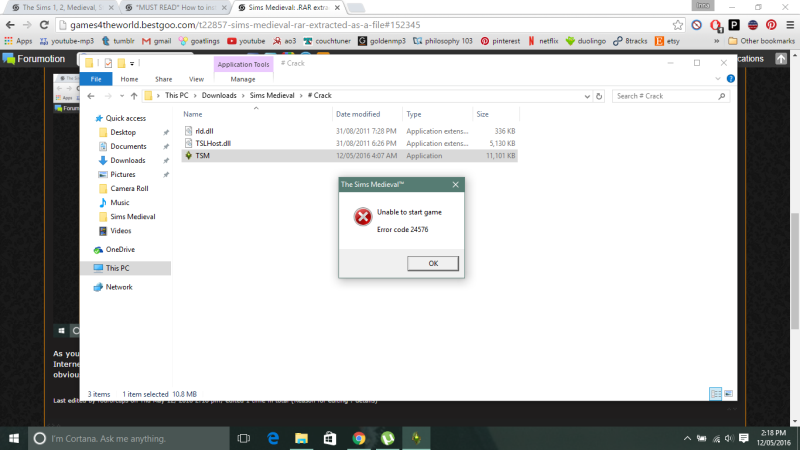Select the TSM application file
Viewport: 800px width, 450px height.
tap(349, 156)
